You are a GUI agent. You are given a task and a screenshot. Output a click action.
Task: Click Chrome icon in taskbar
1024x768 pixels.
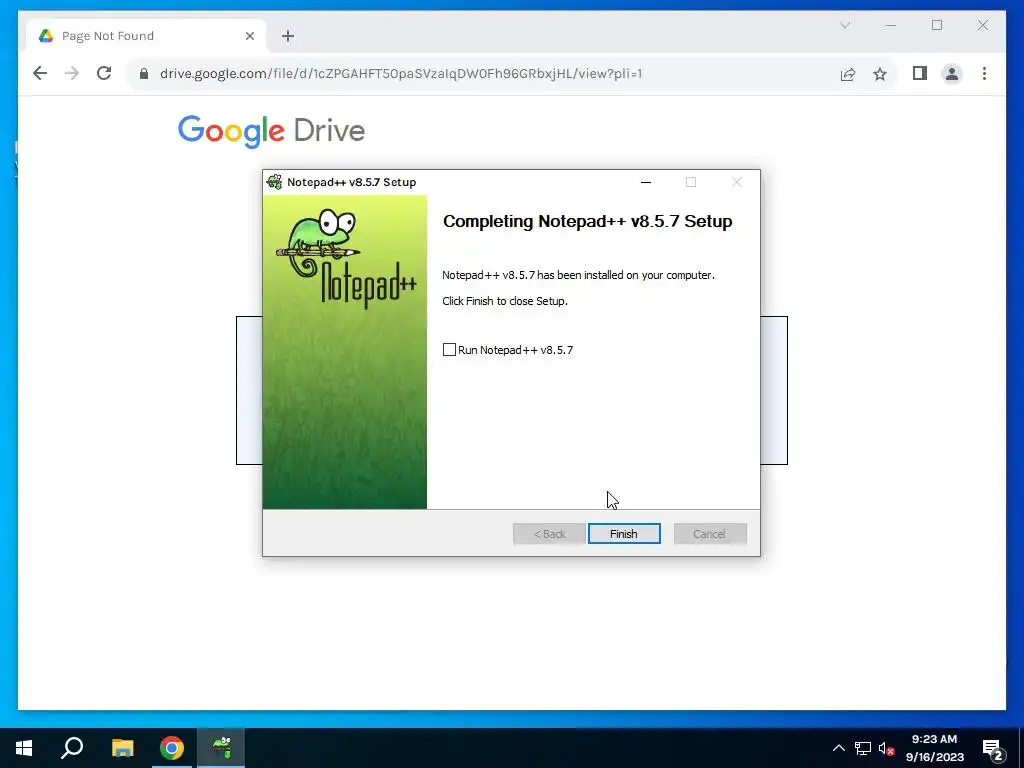(x=172, y=748)
